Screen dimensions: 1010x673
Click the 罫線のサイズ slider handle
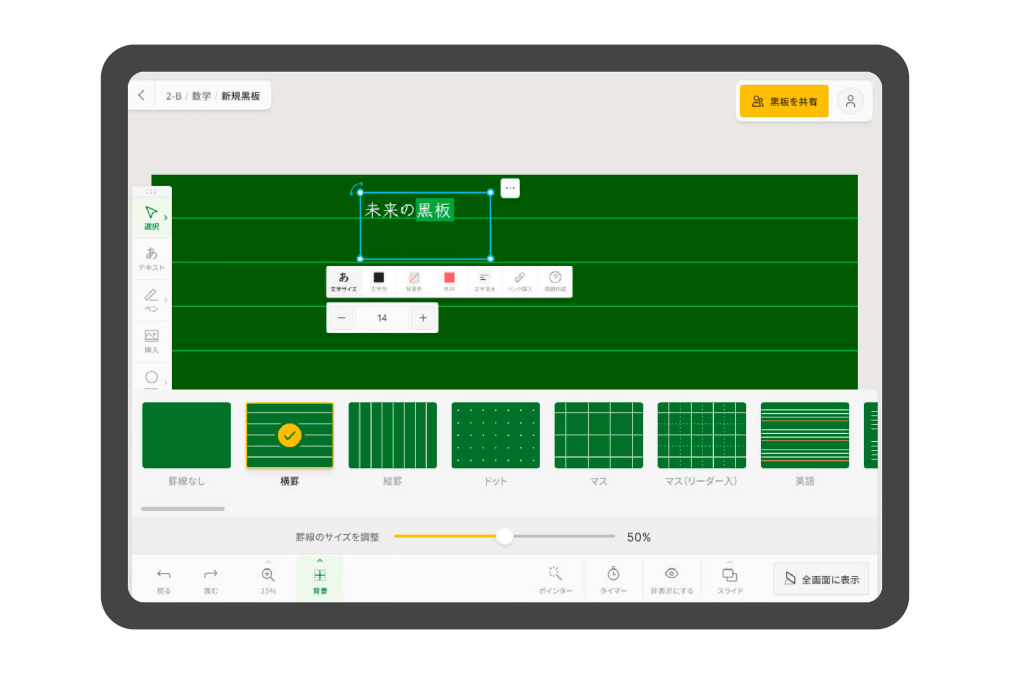coord(505,537)
